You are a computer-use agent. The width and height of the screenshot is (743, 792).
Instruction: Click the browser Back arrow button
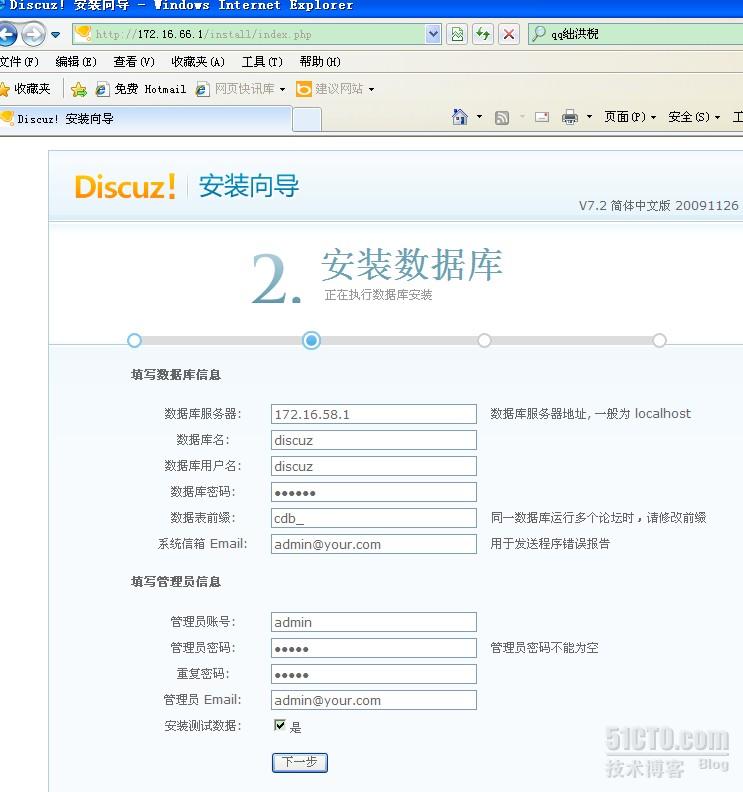coord(7,34)
